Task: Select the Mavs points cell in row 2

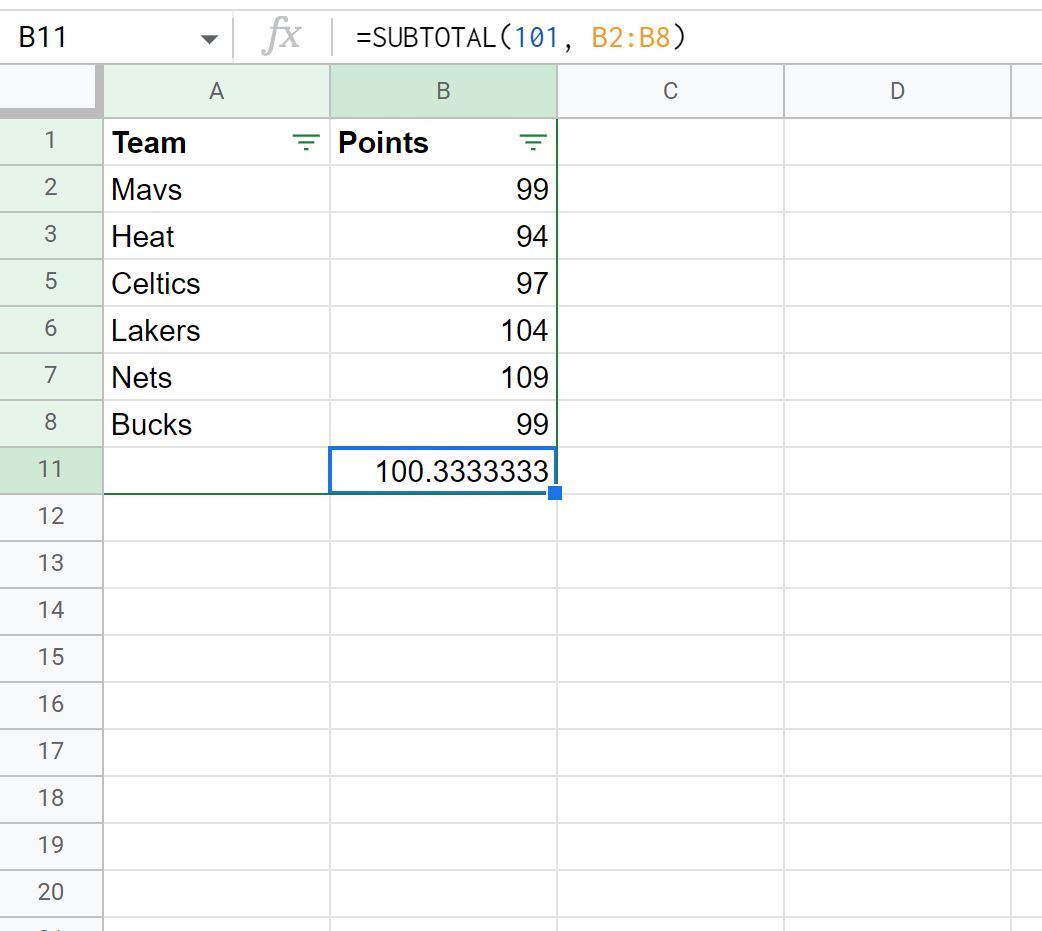Action: coord(443,189)
